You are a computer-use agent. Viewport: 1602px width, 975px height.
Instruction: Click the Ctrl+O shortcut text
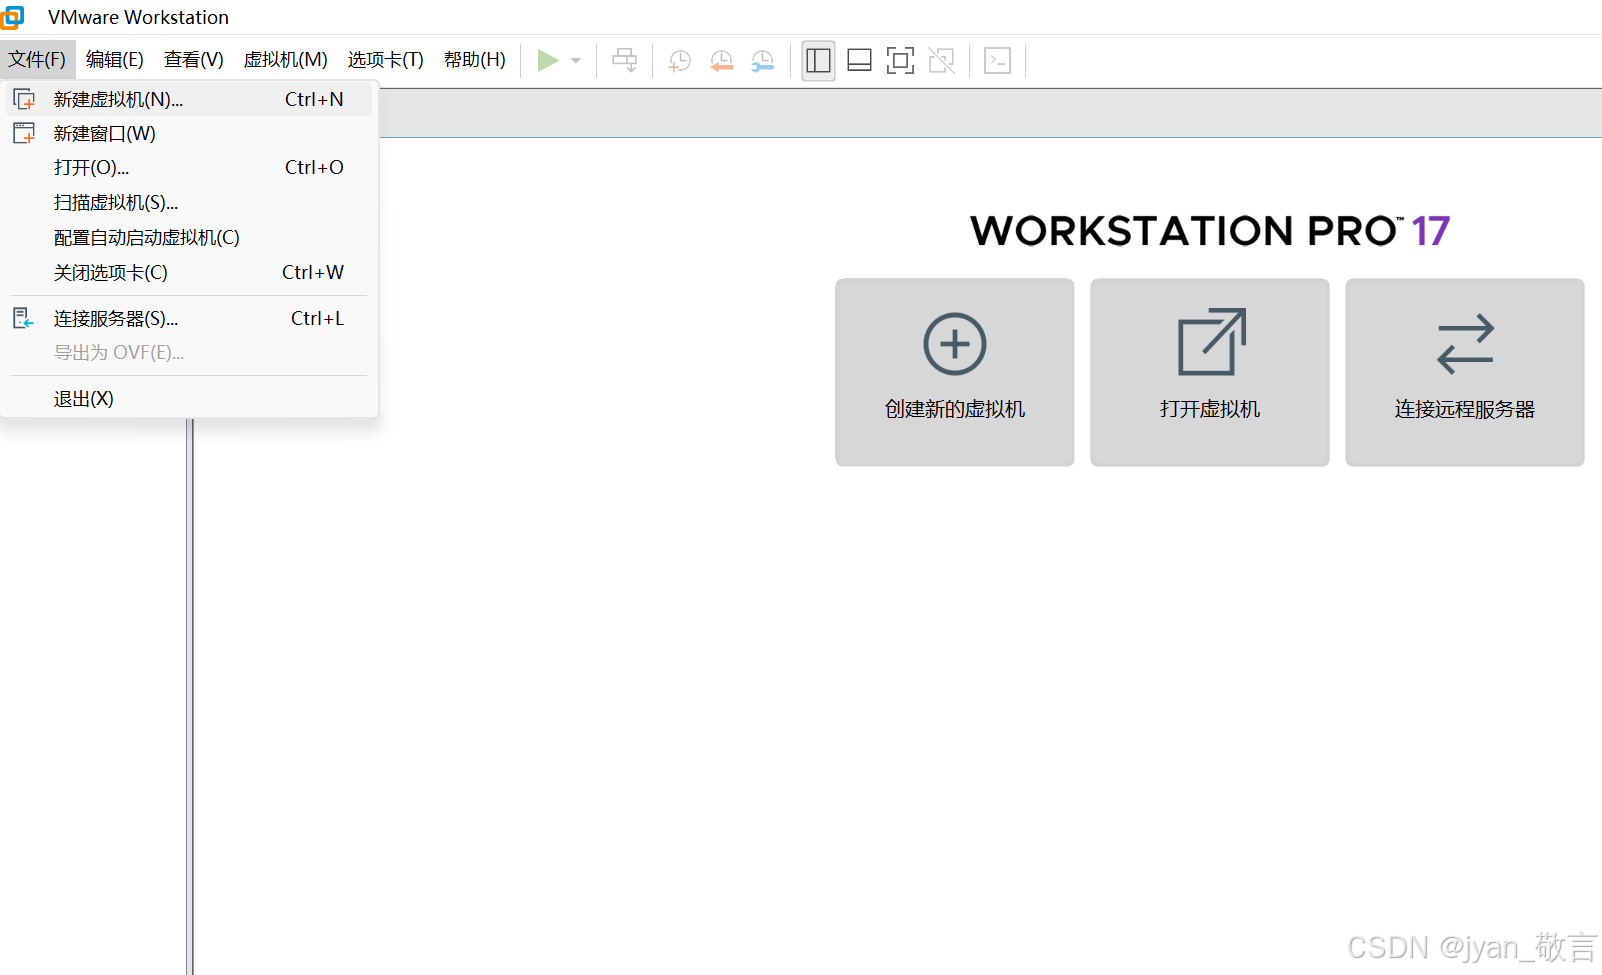(x=314, y=167)
